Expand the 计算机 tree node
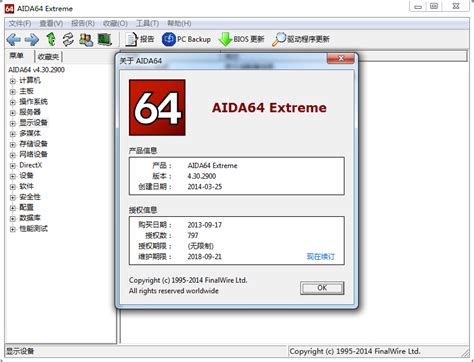The width and height of the screenshot is (474, 362). pos(13,81)
